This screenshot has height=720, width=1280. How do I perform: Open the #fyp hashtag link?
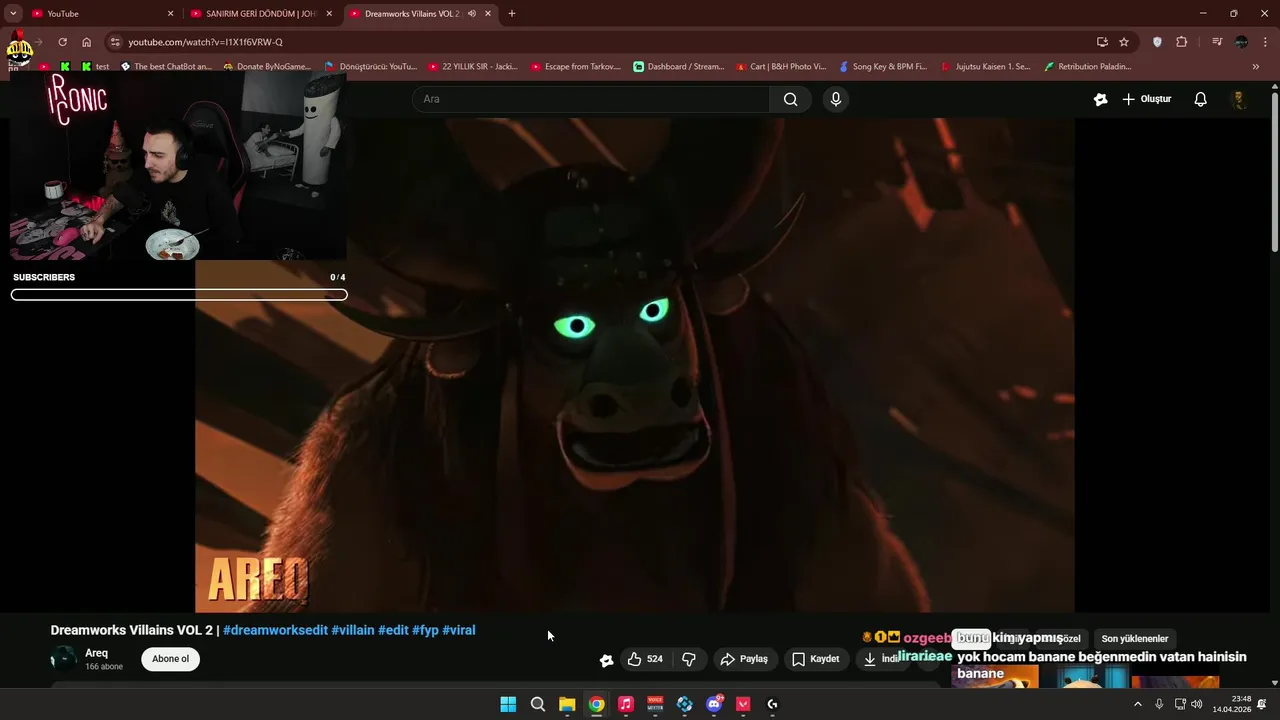[425, 630]
